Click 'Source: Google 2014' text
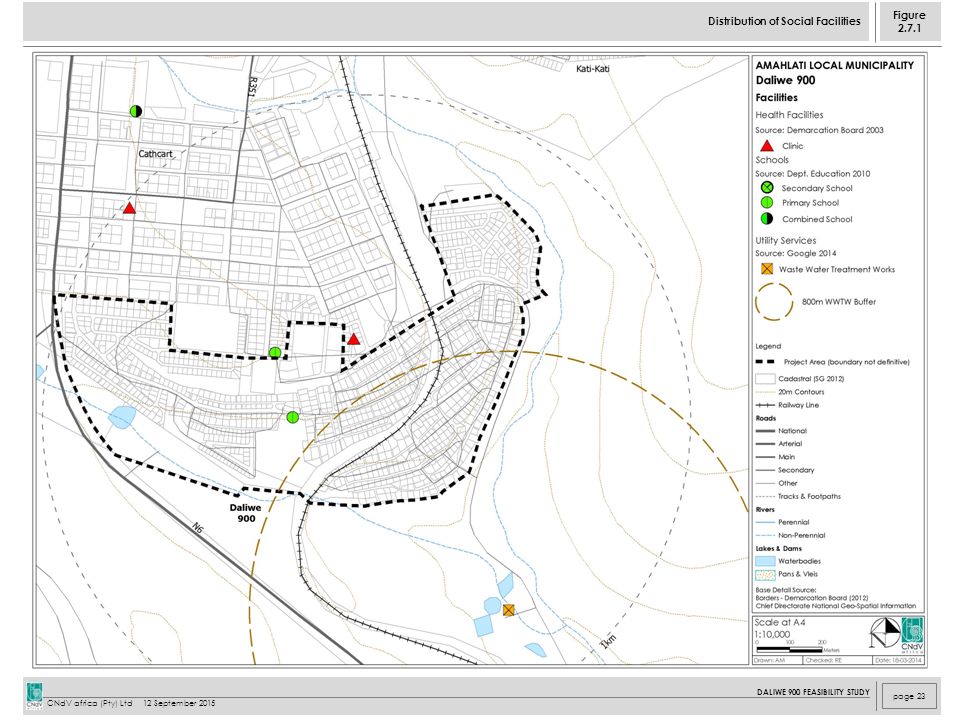The width and height of the screenshot is (960, 720). [795, 253]
